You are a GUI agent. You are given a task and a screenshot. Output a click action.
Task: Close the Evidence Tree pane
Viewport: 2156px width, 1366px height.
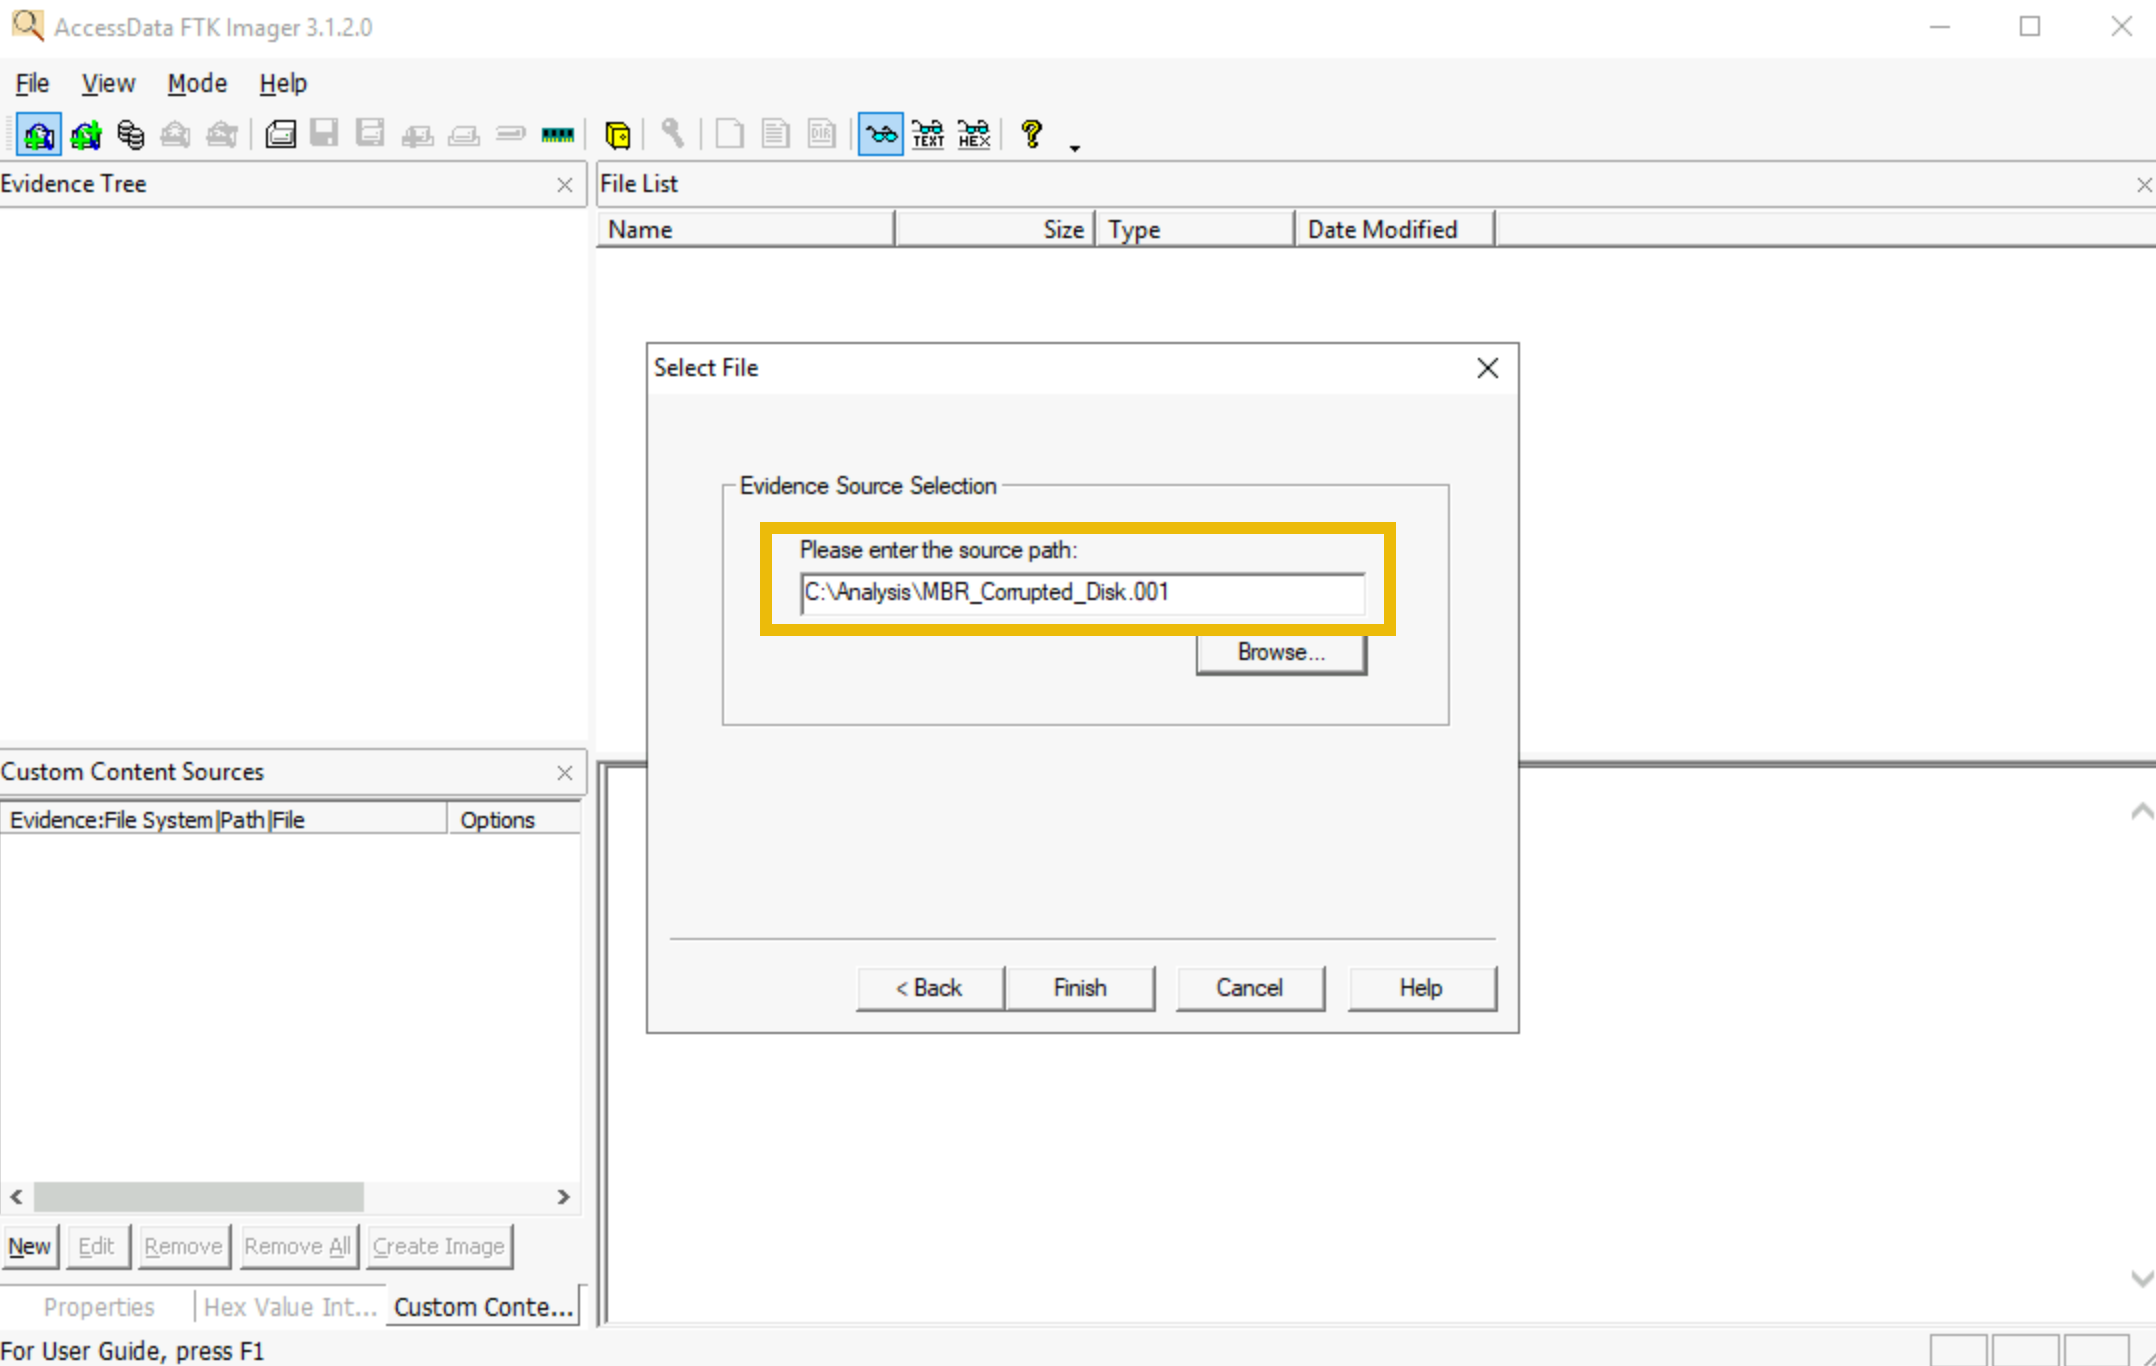coord(565,185)
